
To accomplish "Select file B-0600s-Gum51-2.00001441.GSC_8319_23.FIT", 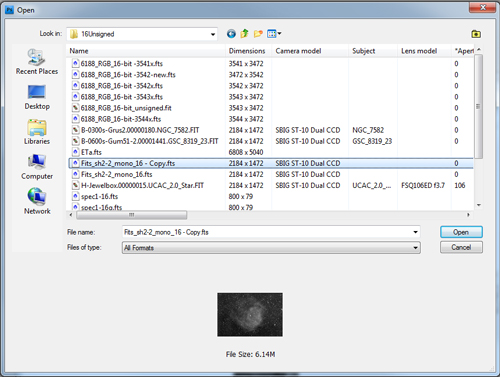I will 150,141.
